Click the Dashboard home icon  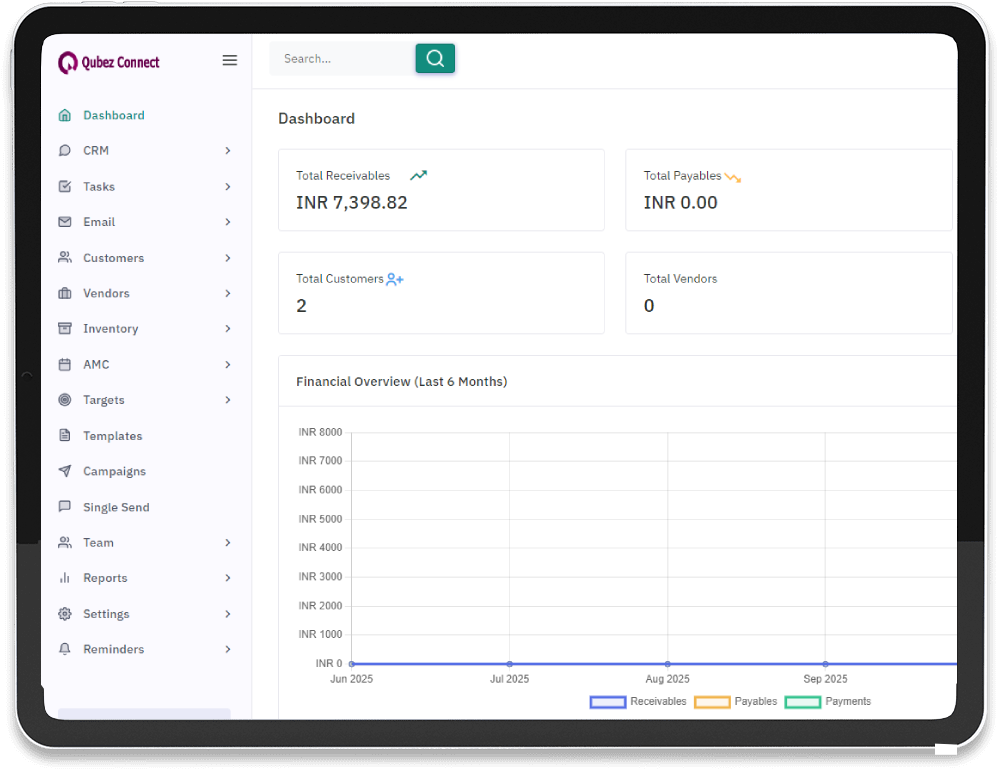[65, 115]
